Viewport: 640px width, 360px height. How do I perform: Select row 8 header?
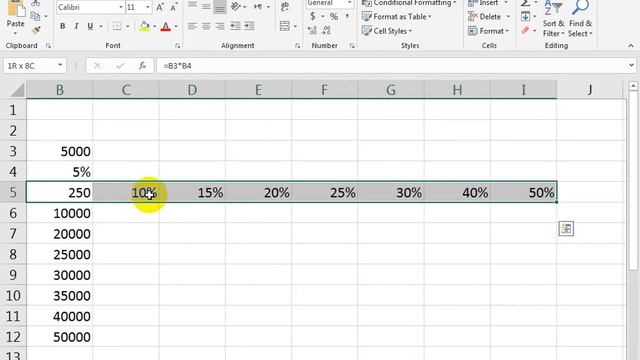coord(13,254)
